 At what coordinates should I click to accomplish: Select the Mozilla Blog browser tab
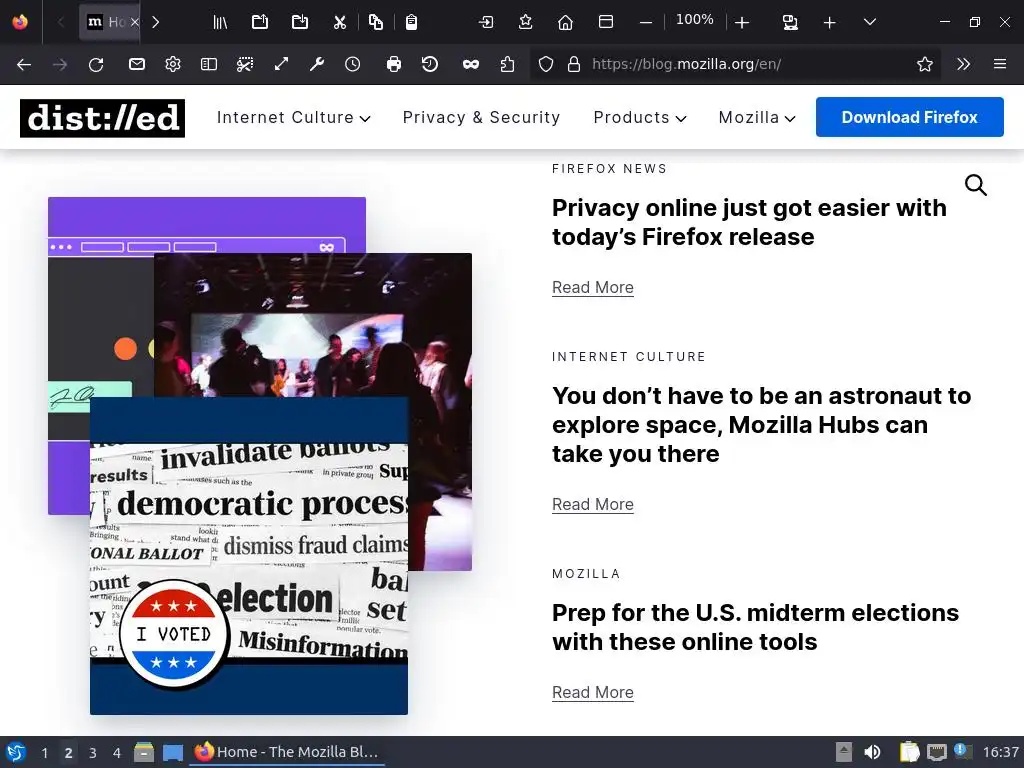coord(109,22)
